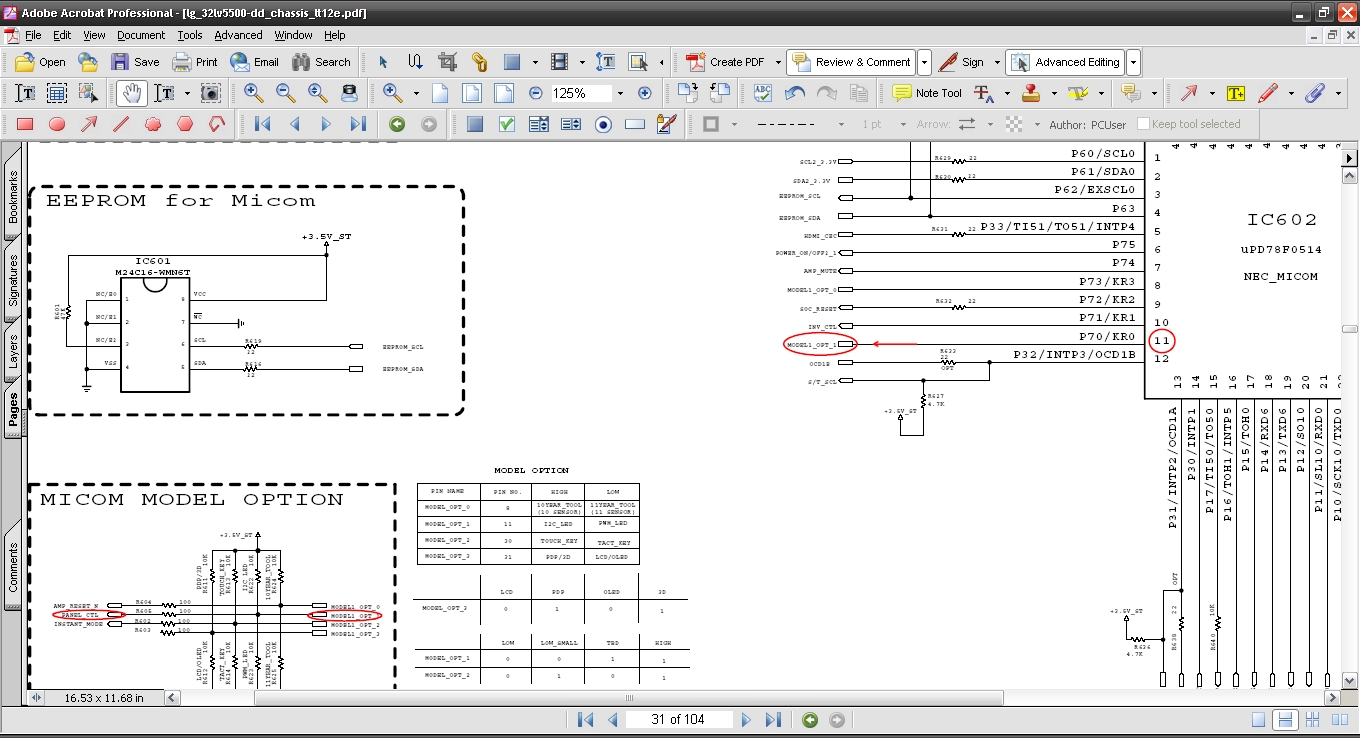1360x738 pixels.
Task: Click the page number field in status bar
Action: pyautogui.click(x=678, y=720)
